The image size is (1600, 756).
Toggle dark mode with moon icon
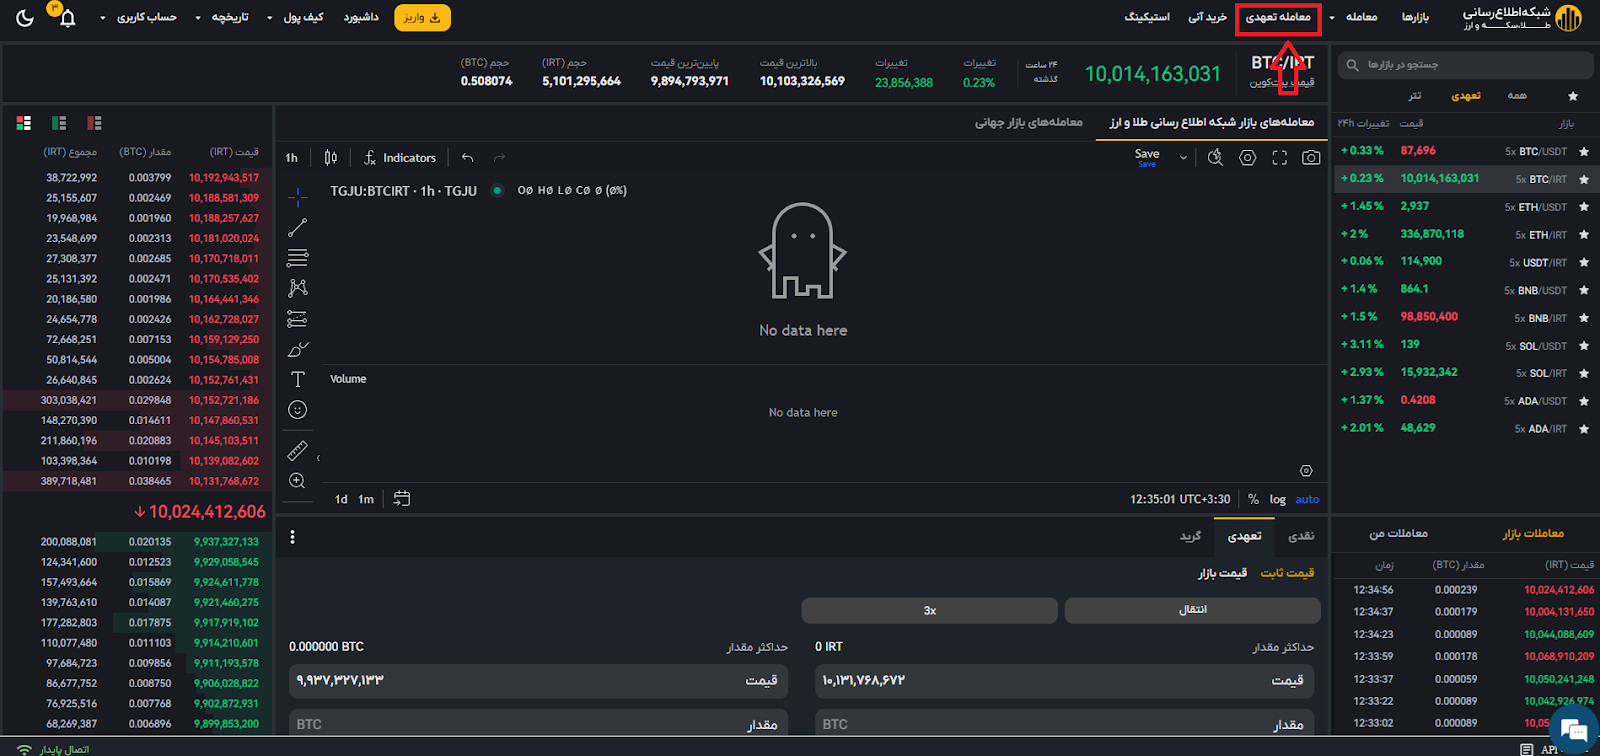25,18
